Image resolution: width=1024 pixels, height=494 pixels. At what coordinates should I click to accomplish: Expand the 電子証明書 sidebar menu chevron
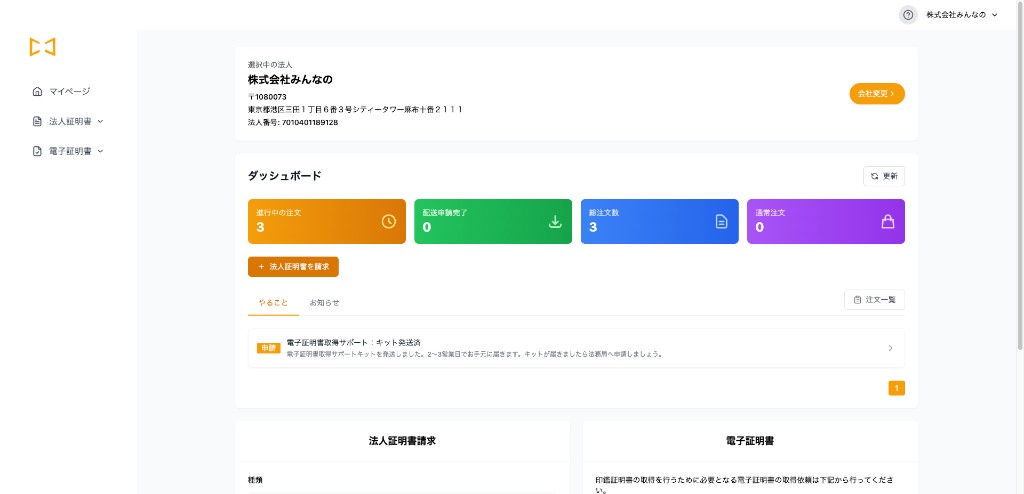(101, 151)
